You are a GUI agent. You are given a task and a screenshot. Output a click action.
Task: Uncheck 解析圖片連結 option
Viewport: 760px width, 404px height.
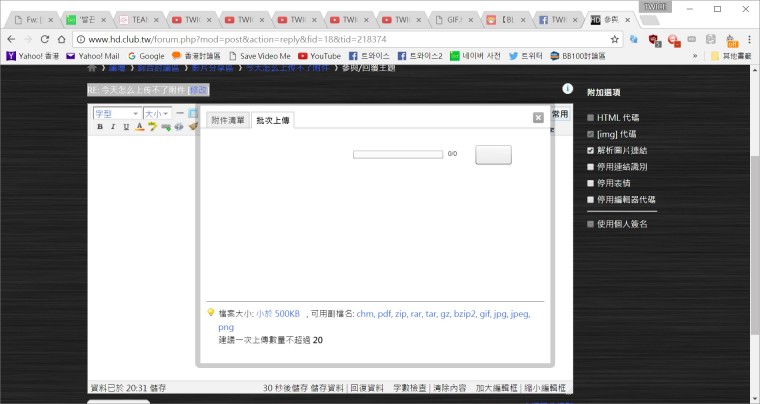click(590, 151)
